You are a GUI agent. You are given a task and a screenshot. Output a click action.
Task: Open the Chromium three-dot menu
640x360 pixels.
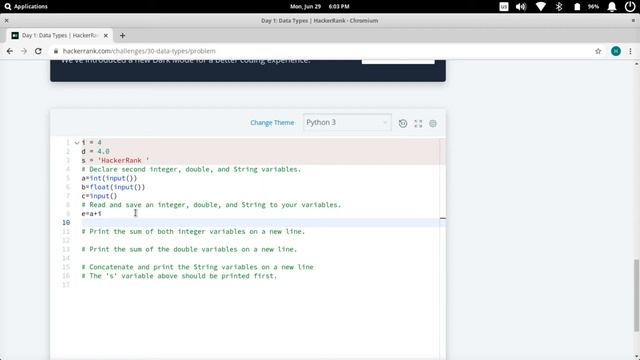tap(630, 51)
